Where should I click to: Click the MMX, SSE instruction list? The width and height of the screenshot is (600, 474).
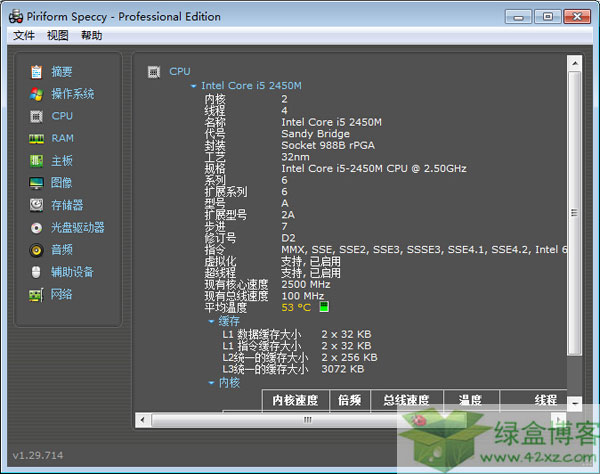click(x=424, y=249)
